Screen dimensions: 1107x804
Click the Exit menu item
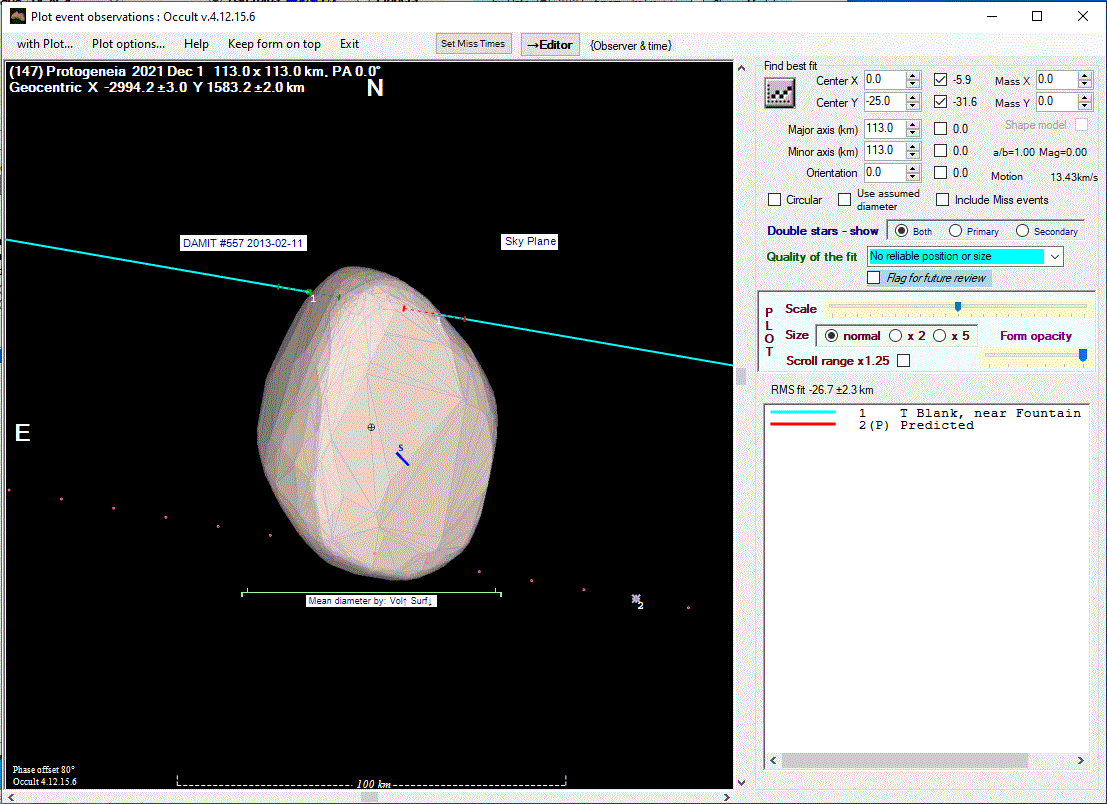[x=349, y=44]
